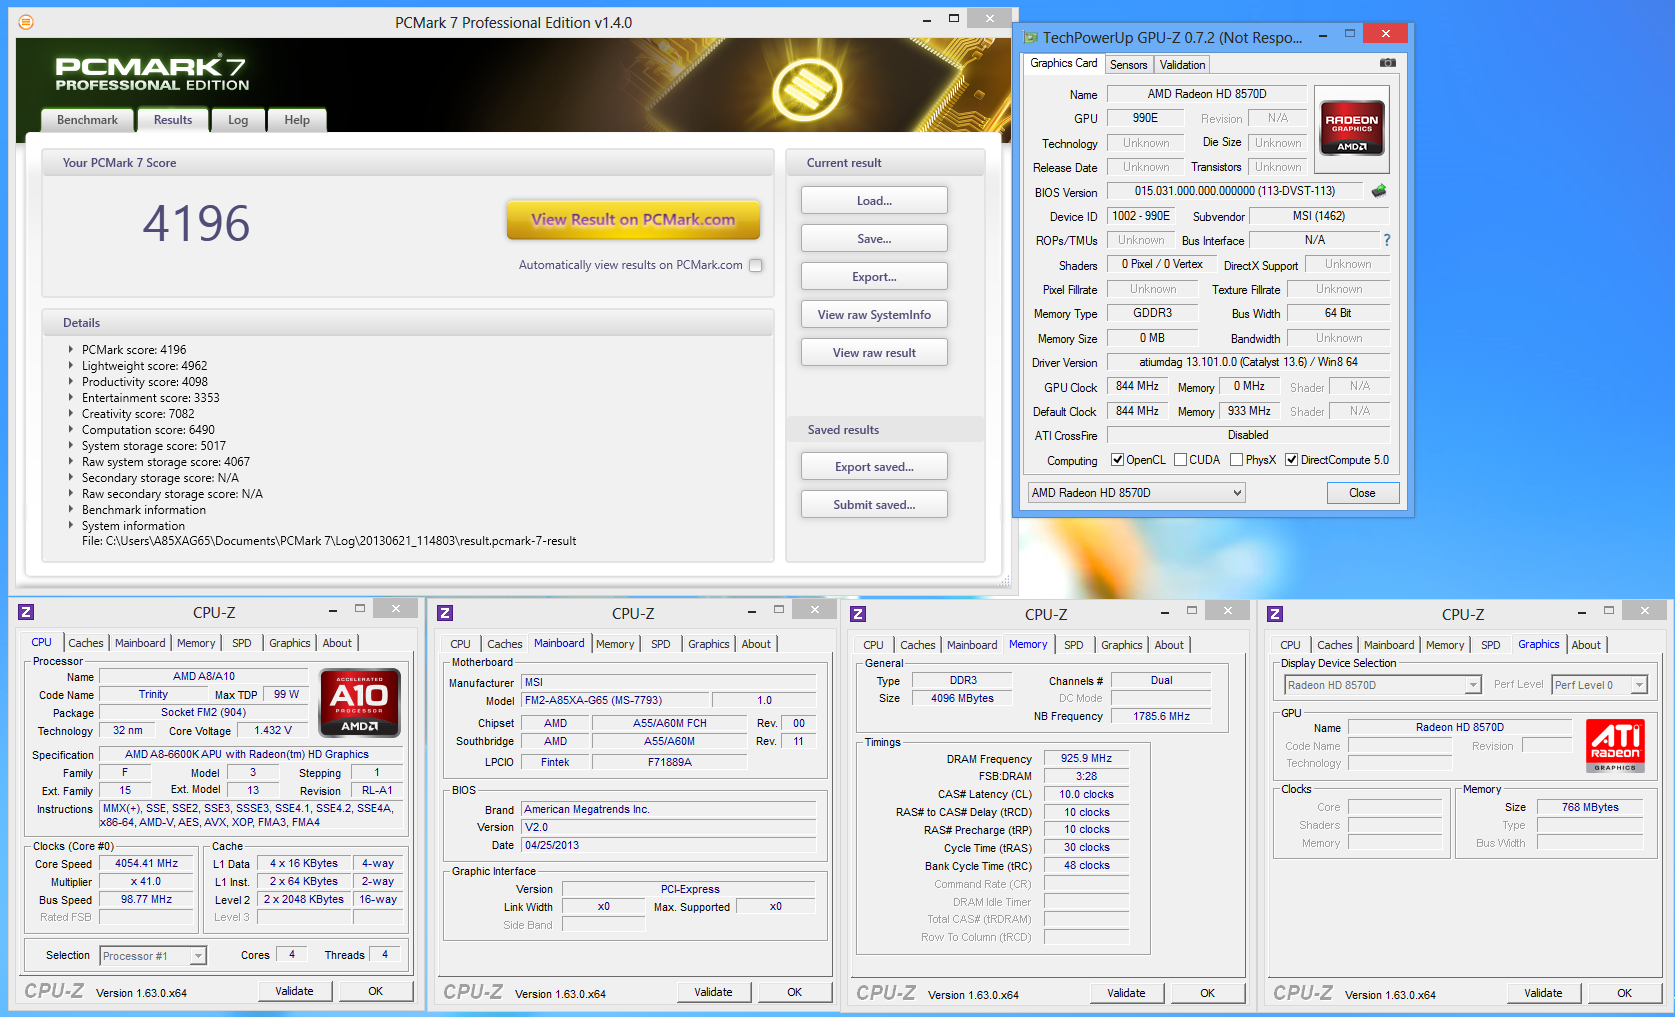1675x1017 pixels.
Task: Click the CPU-Z icon of the CPU tab window
Action: (x=26, y=612)
